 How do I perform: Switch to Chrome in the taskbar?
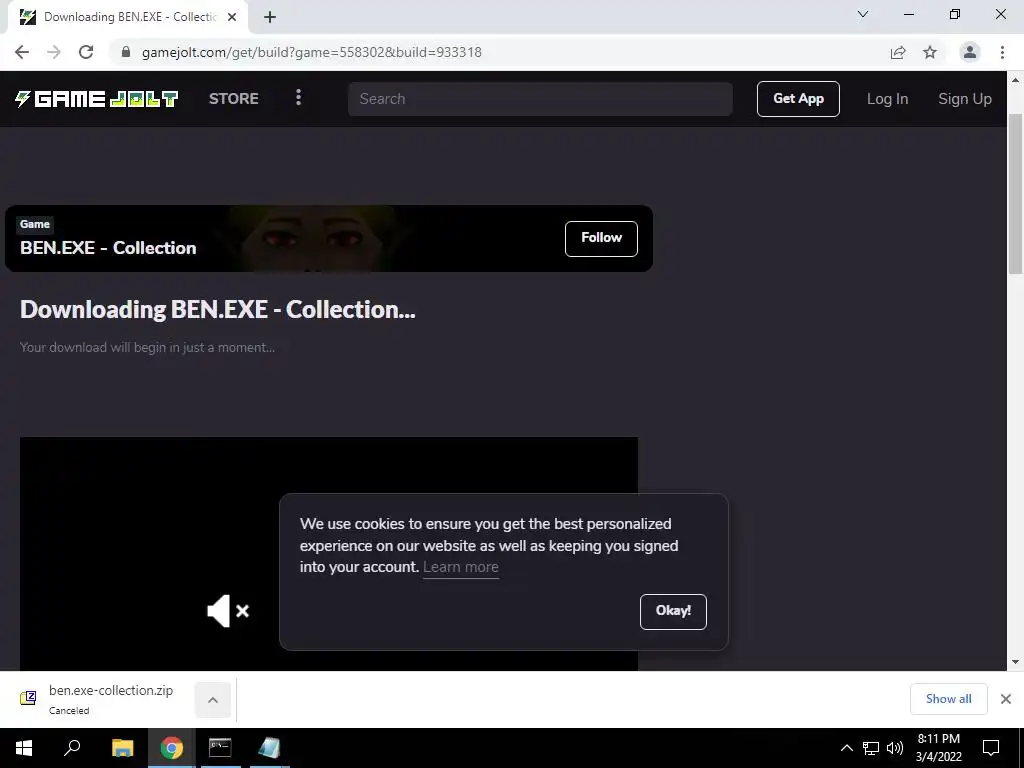click(x=172, y=748)
